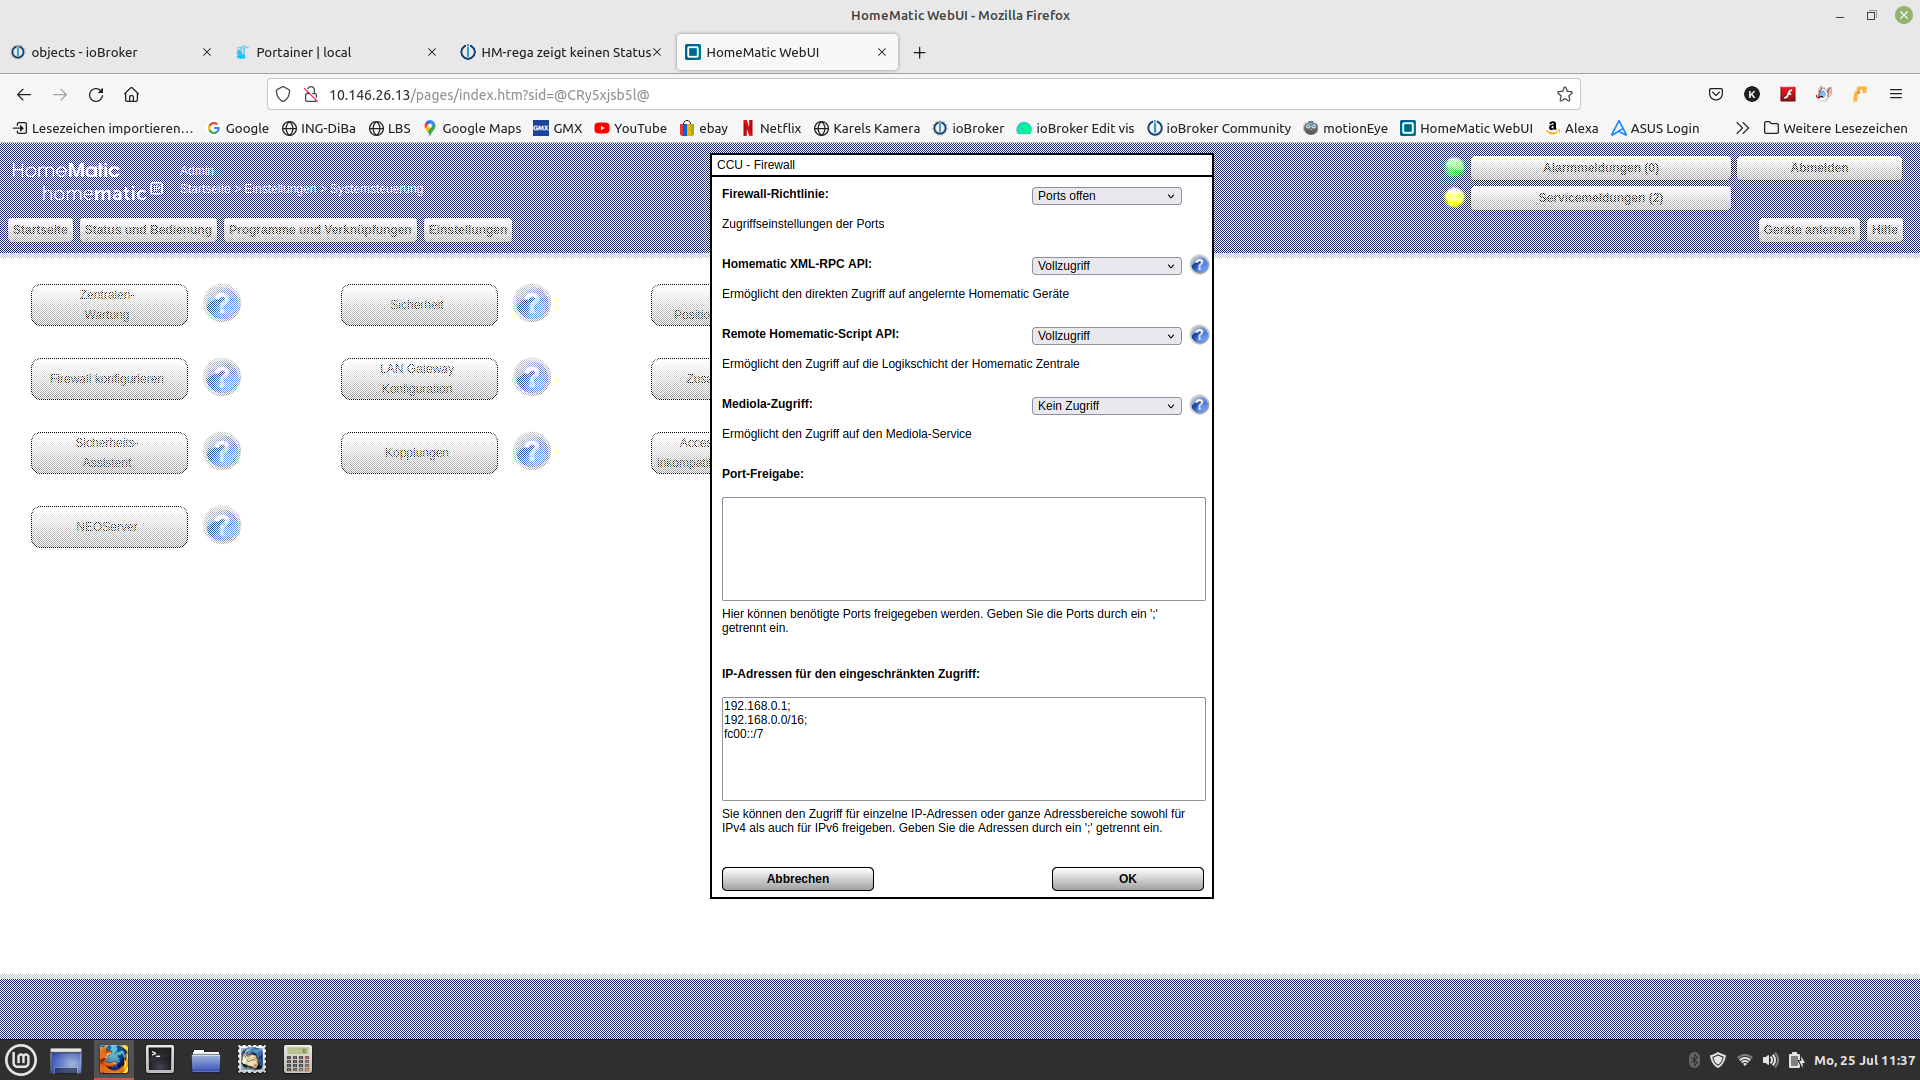Screen dimensions: 1920x1080
Task: Open LAN Gateway Konfiguration
Action: tap(419, 379)
